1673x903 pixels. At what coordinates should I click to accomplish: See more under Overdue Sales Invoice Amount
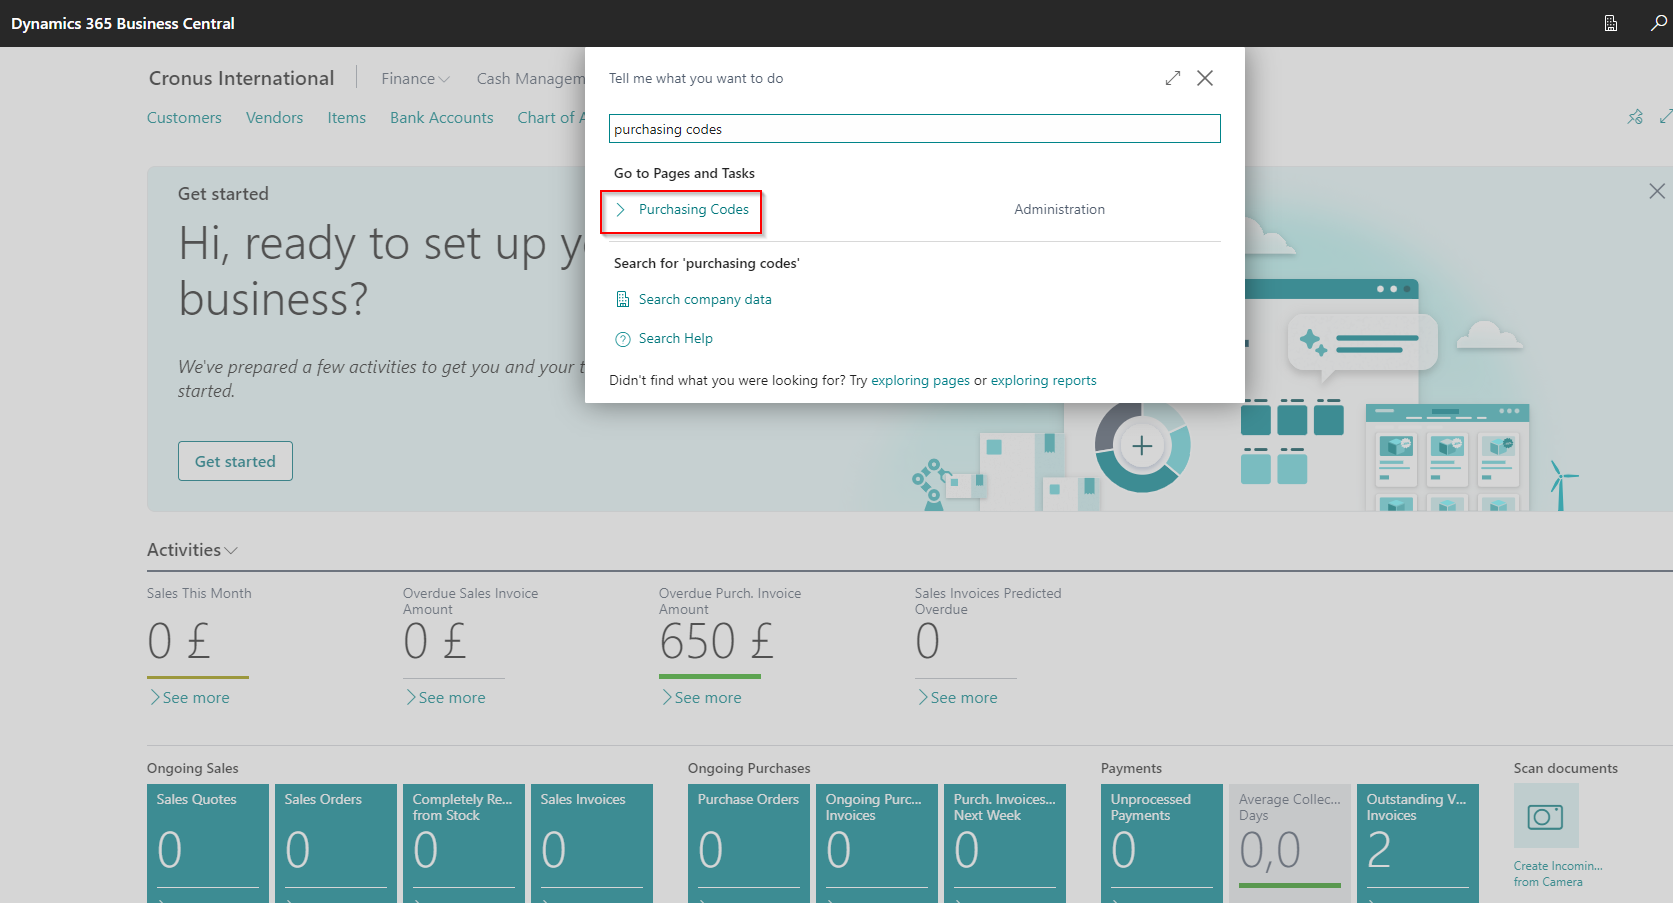point(446,697)
